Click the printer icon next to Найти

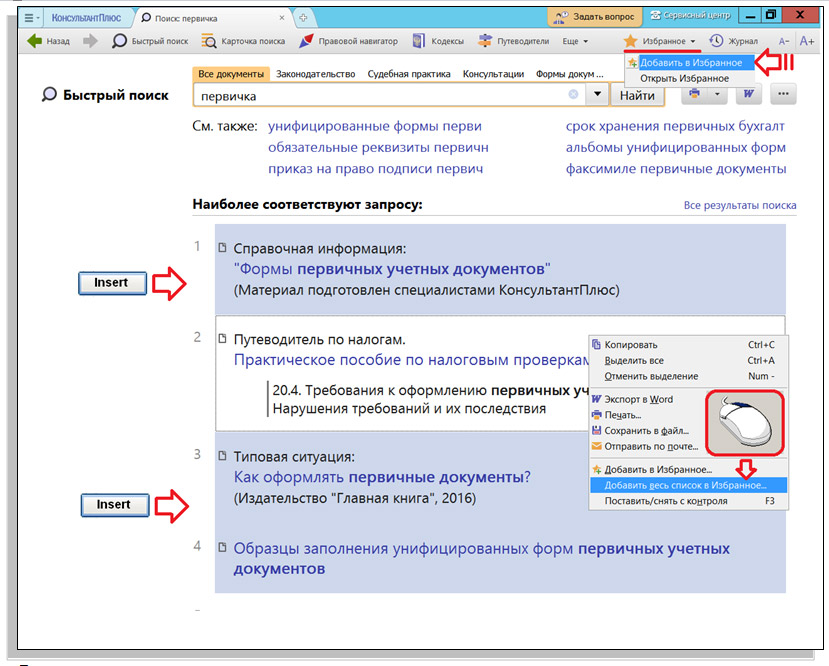(694, 95)
